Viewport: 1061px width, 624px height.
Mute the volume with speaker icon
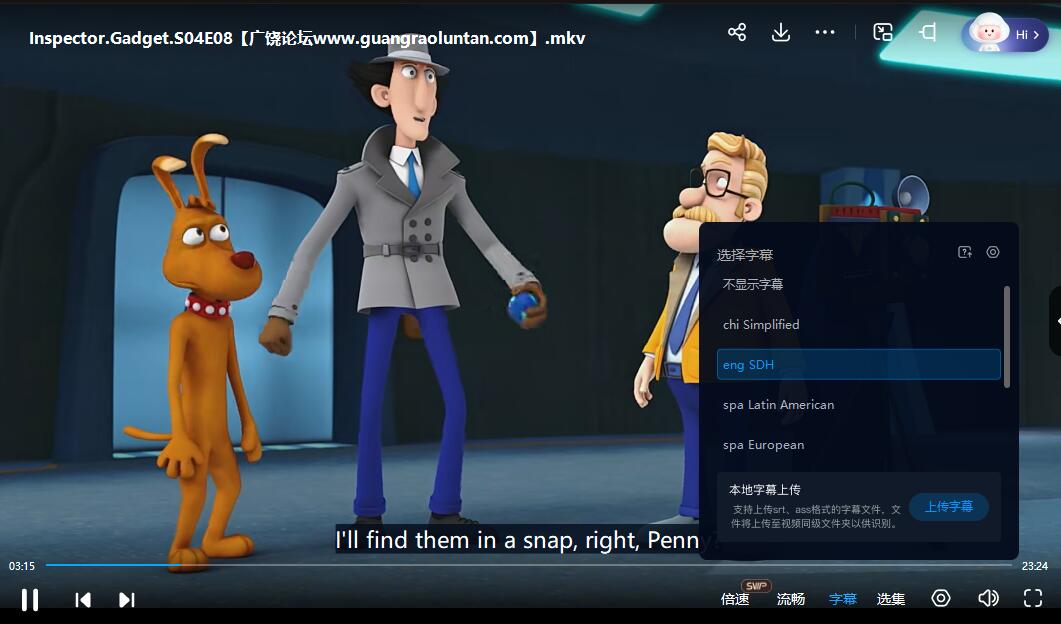click(x=988, y=598)
